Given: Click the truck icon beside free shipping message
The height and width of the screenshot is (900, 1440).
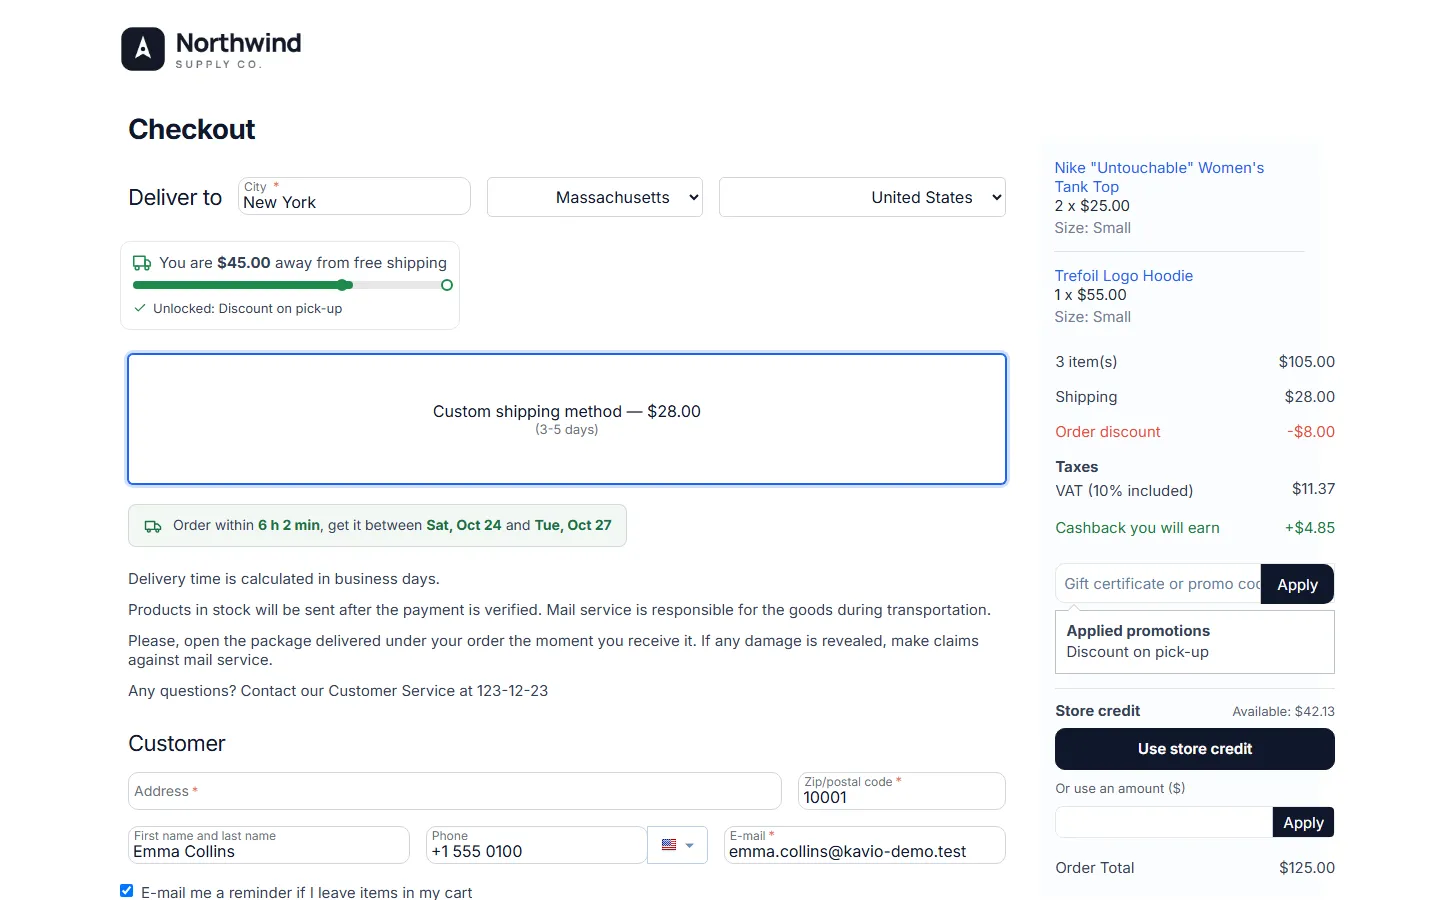Looking at the screenshot, I should tap(142, 263).
